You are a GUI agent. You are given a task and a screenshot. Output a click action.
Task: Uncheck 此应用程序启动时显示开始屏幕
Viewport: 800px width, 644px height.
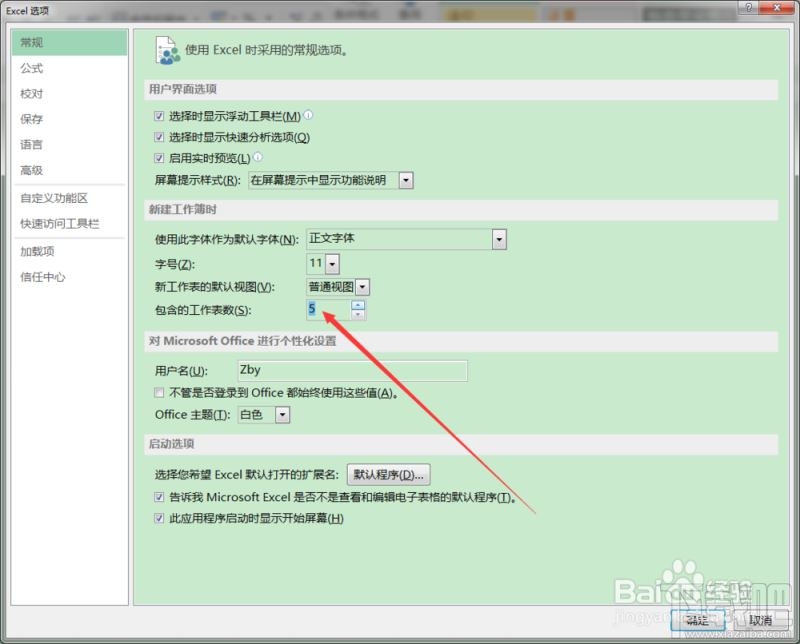(x=159, y=518)
